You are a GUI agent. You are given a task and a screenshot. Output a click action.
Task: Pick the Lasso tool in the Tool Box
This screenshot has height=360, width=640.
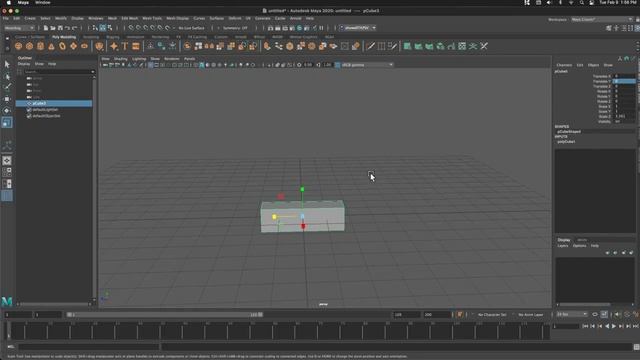[x=7, y=76]
